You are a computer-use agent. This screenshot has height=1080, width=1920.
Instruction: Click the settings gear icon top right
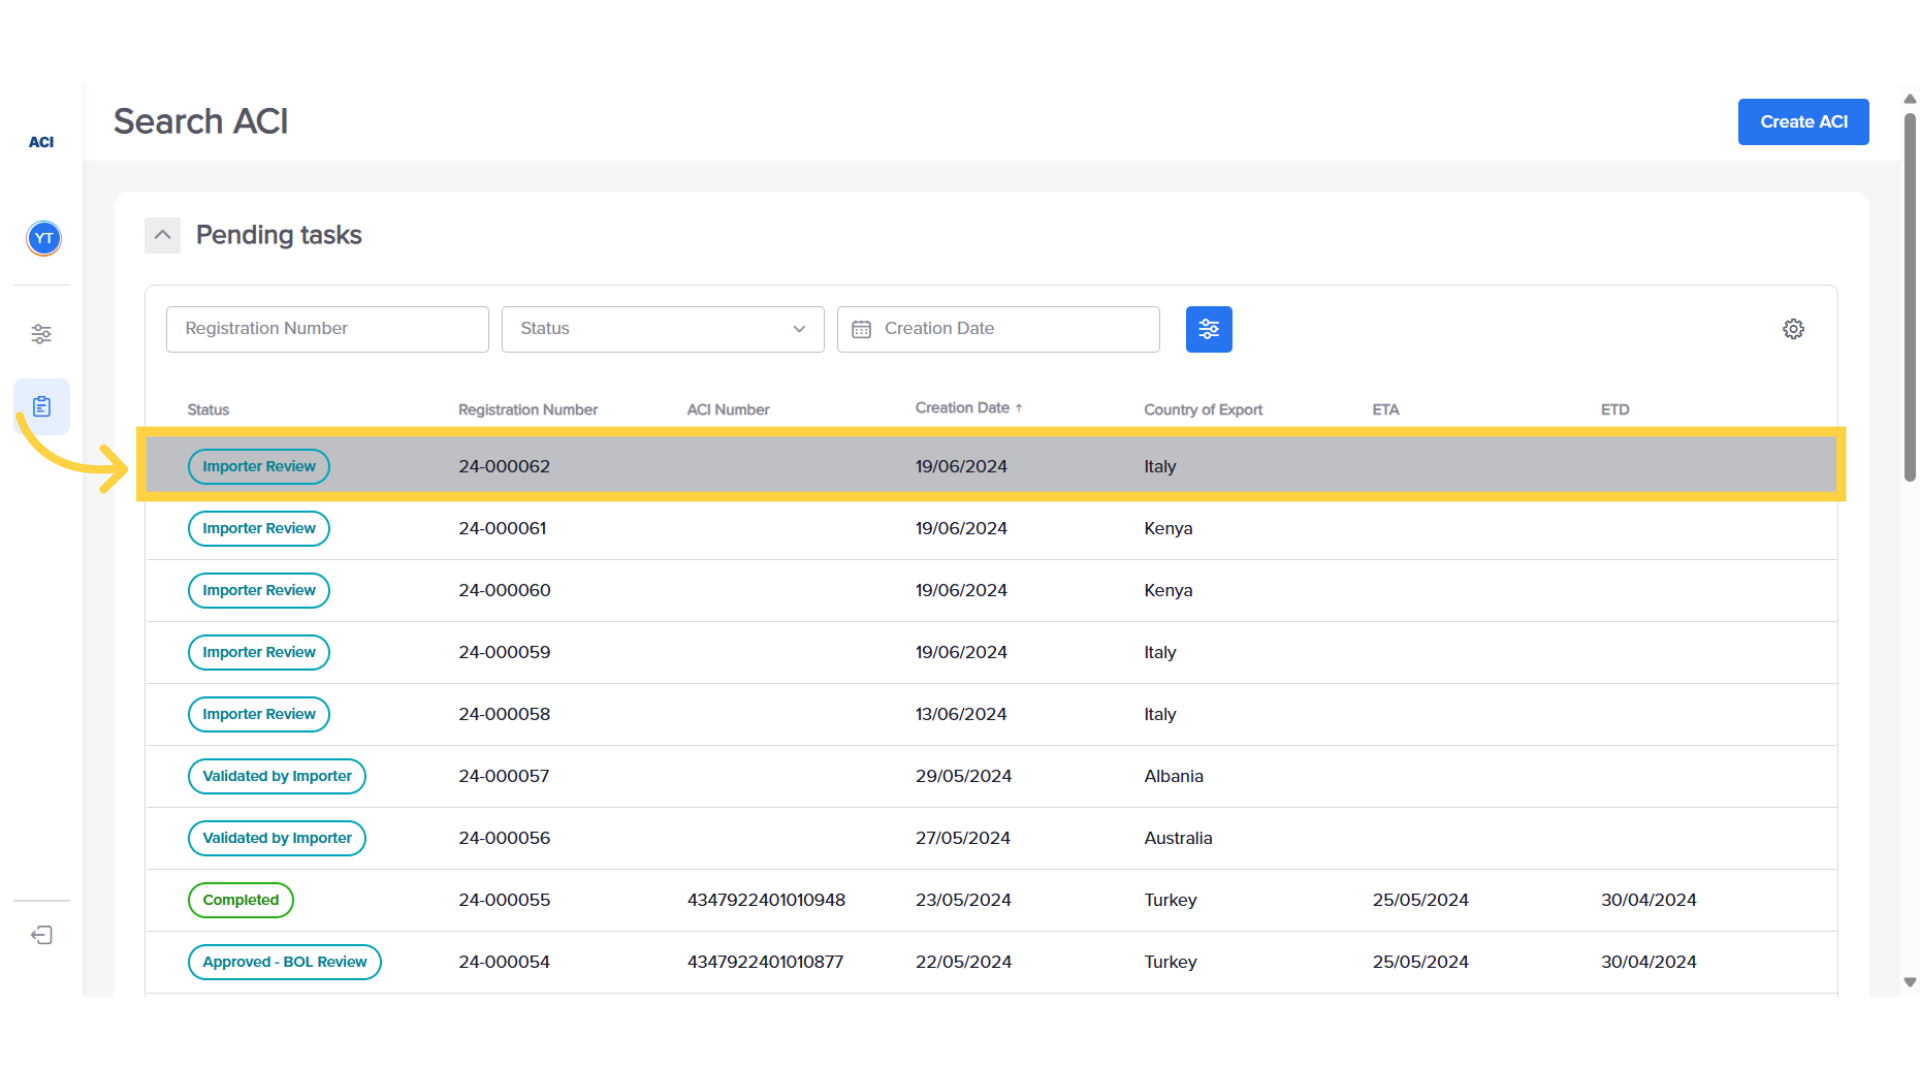[1793, 328]
